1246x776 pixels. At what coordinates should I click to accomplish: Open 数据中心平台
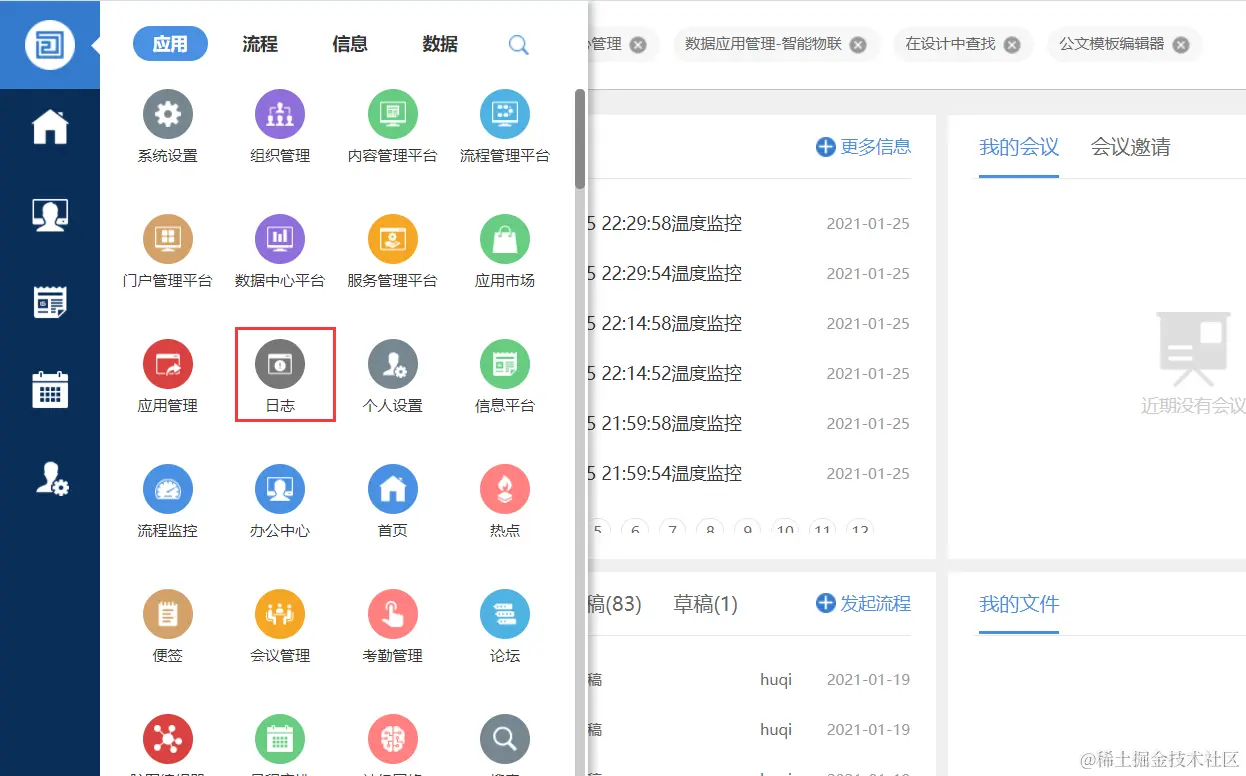point(280,251)
